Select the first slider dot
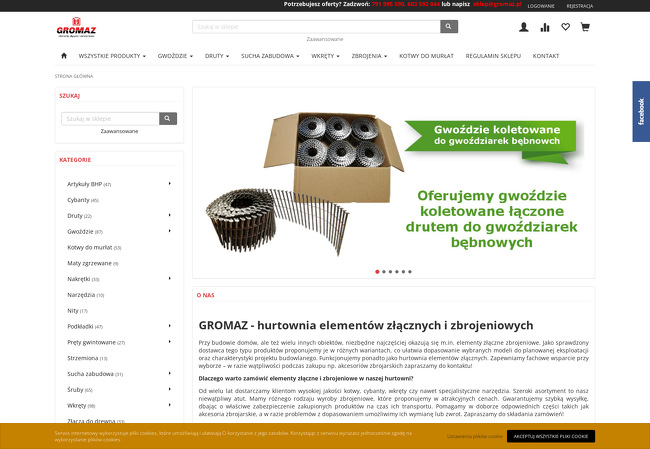 click(x=377, y=272)
